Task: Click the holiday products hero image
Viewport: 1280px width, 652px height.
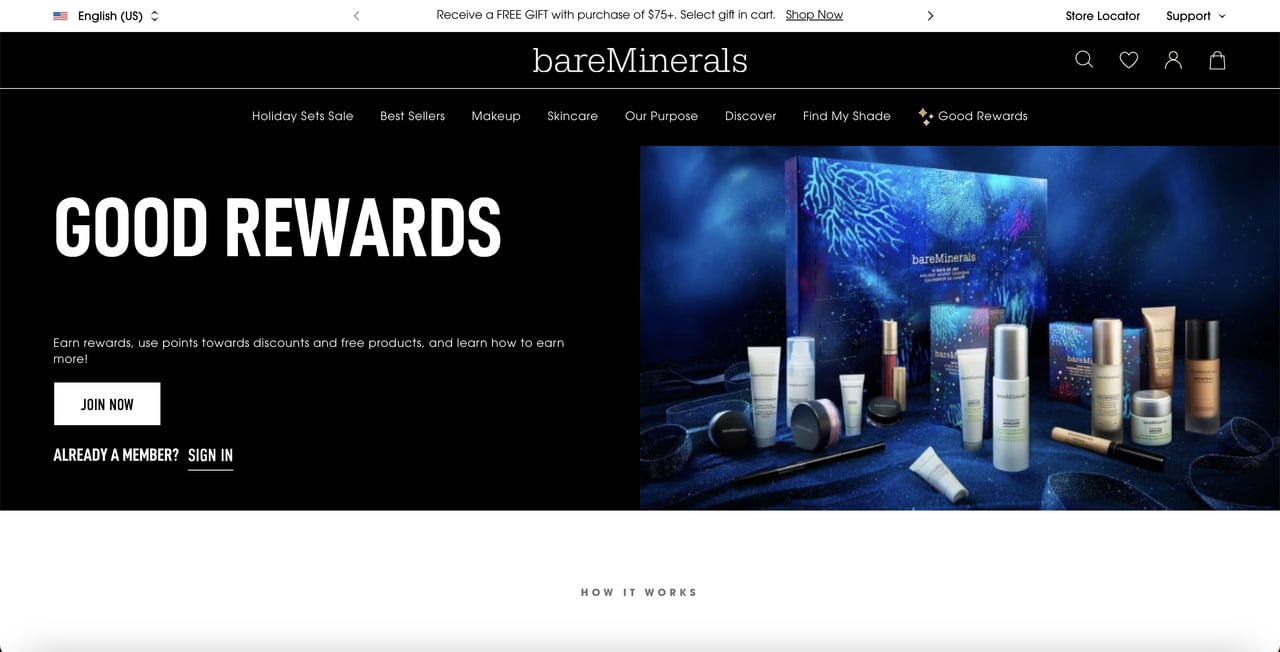Action: pyautogui.click(x=960, y=328)
